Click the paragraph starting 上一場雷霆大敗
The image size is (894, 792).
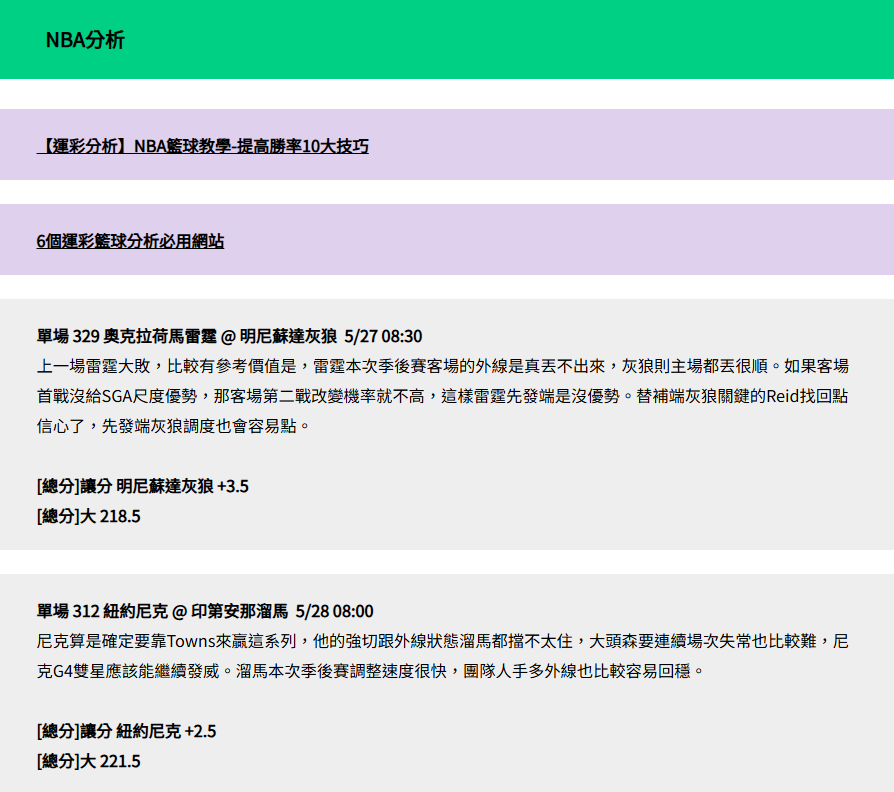pos(442,396)
